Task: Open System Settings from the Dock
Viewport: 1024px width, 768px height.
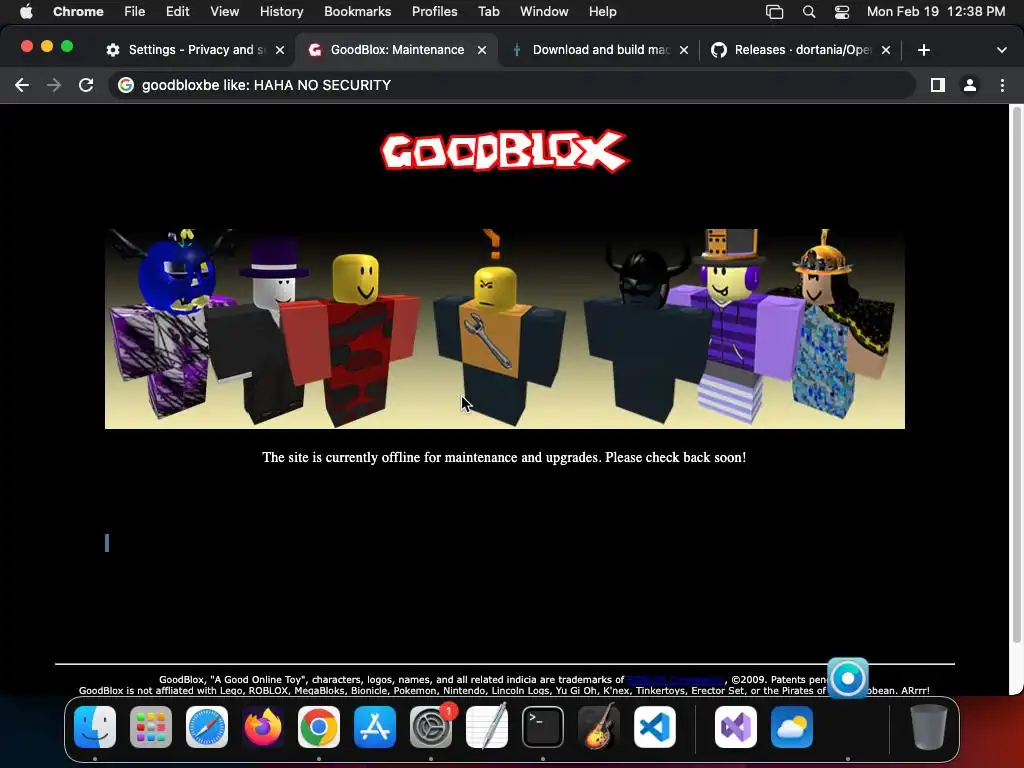Action: (x=431, y=727)
